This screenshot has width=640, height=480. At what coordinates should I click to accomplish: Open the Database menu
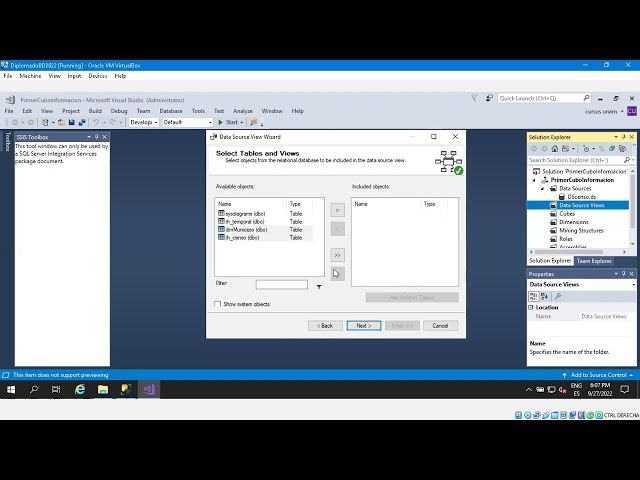pos(171,111)
